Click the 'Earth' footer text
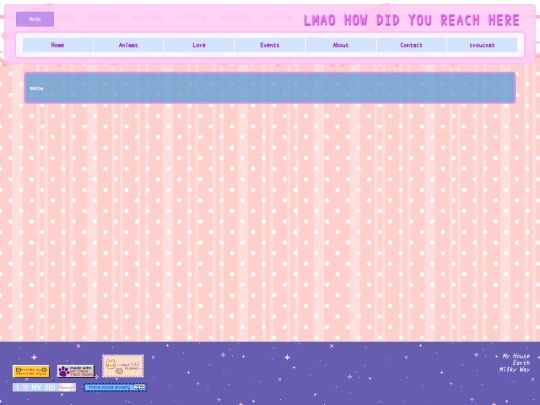 (521, 363)
